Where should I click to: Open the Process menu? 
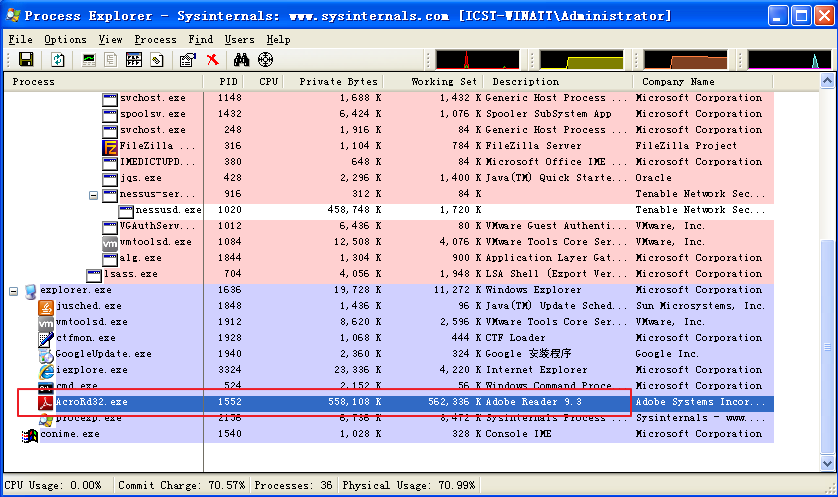coord(155,40)
